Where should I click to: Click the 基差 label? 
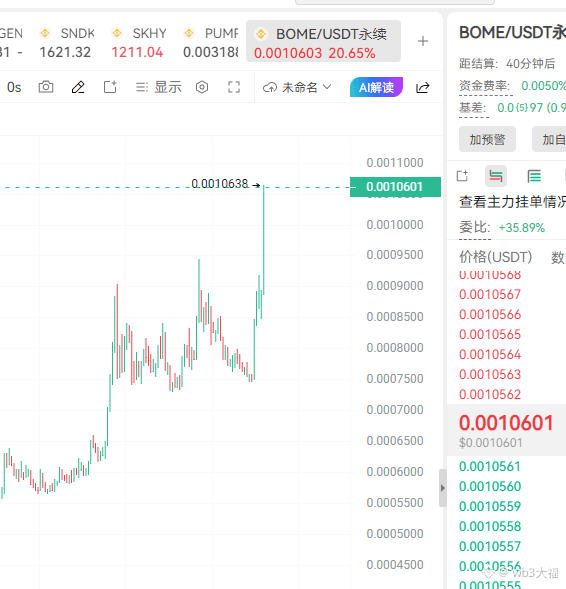point(472,108)
